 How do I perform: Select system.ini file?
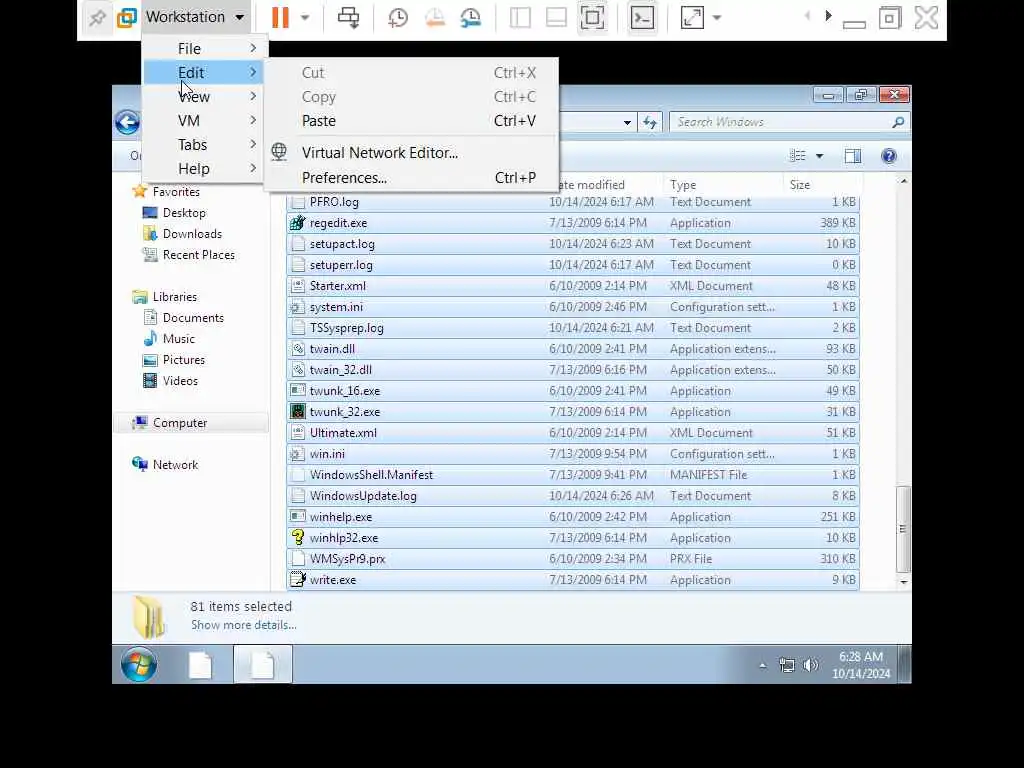point(573,307)
